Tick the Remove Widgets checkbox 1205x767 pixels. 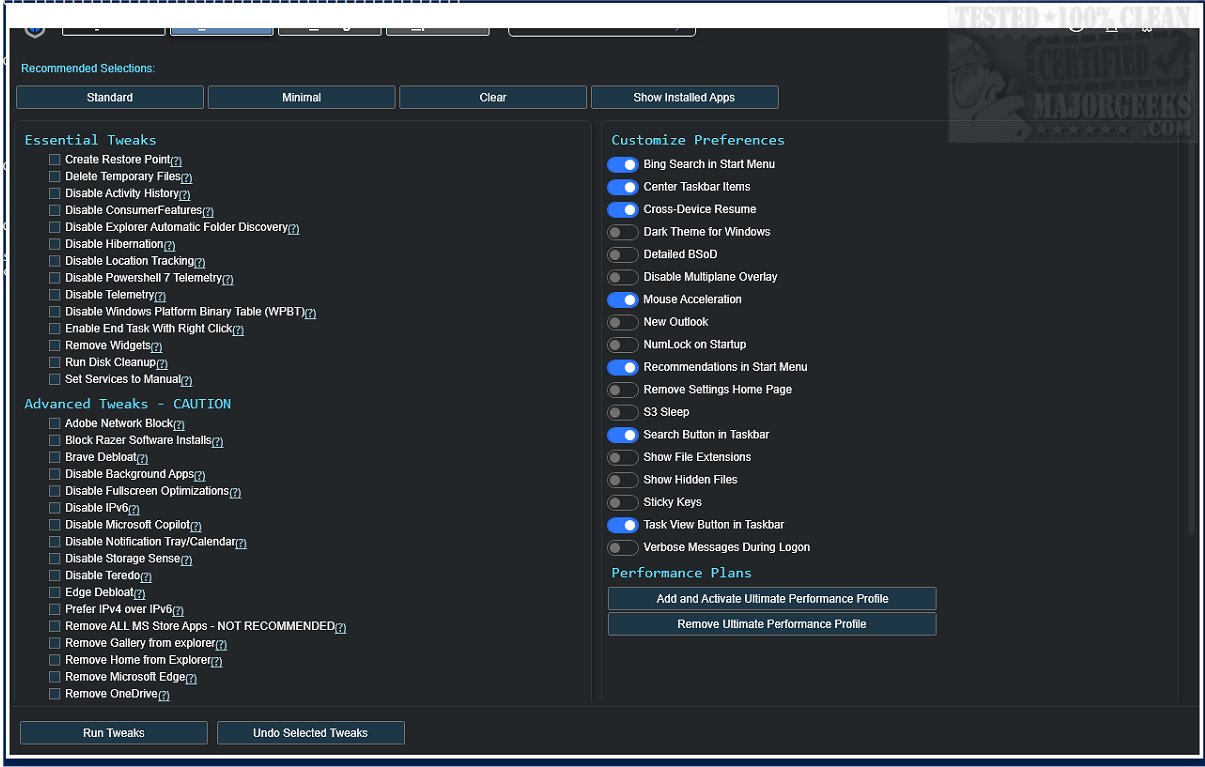click(55, 346)
